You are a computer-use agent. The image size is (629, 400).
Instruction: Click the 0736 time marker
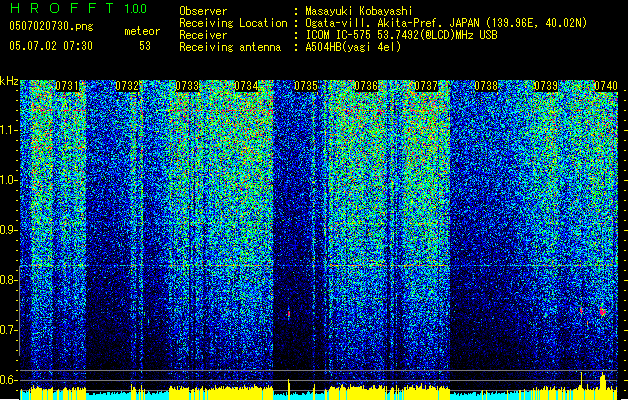point(366,86)
